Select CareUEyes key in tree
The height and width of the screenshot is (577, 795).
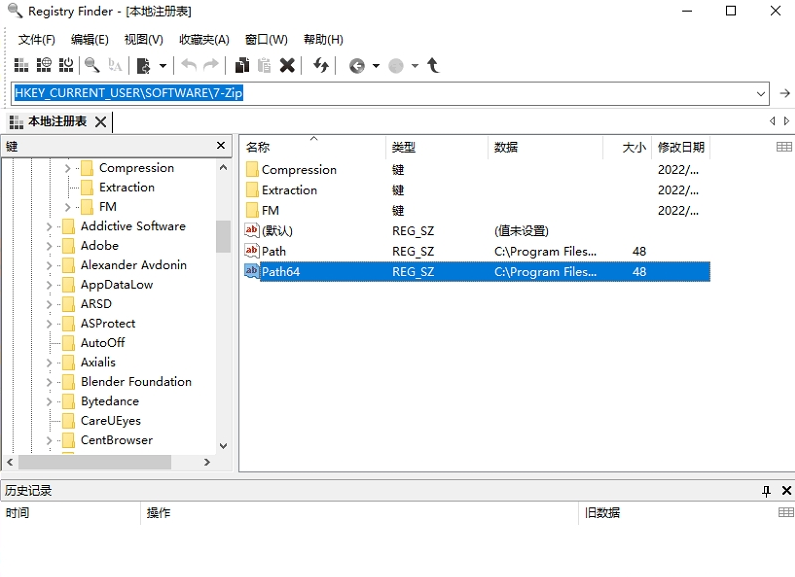111,421
